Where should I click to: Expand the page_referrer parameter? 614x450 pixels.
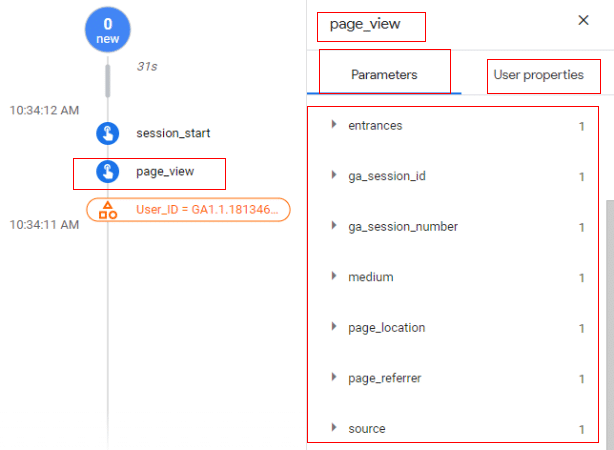334,378
